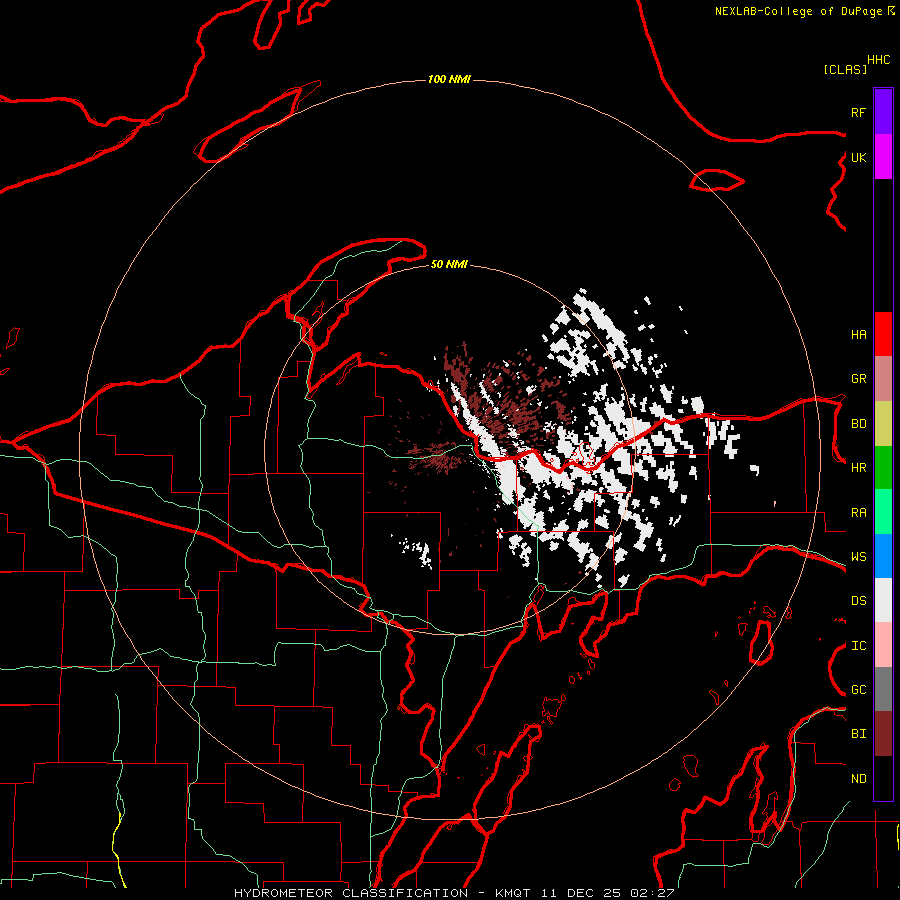
Task: Click the UK legend label
Action: click(858, 157)
